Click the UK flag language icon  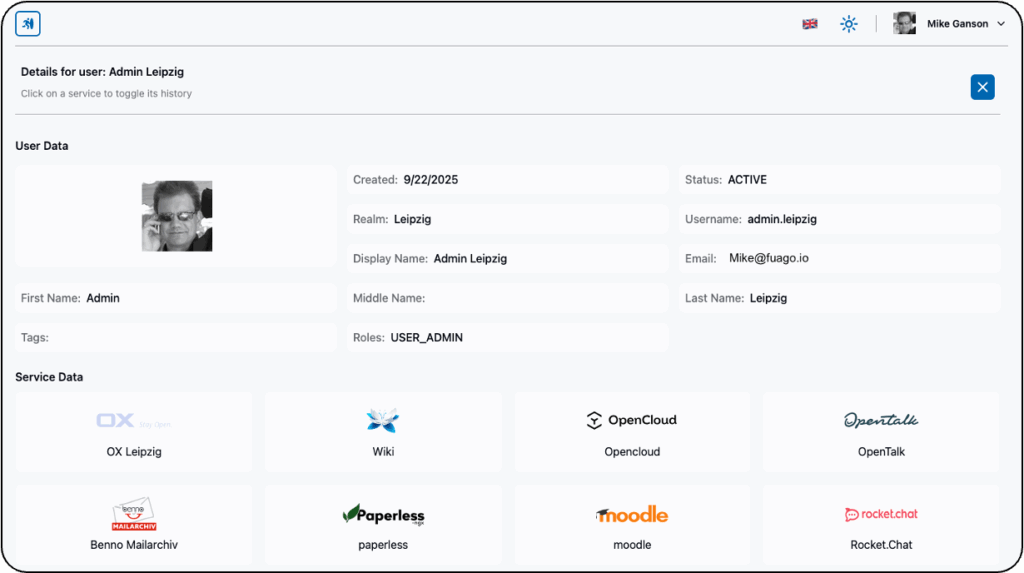[x=810, y=24]
